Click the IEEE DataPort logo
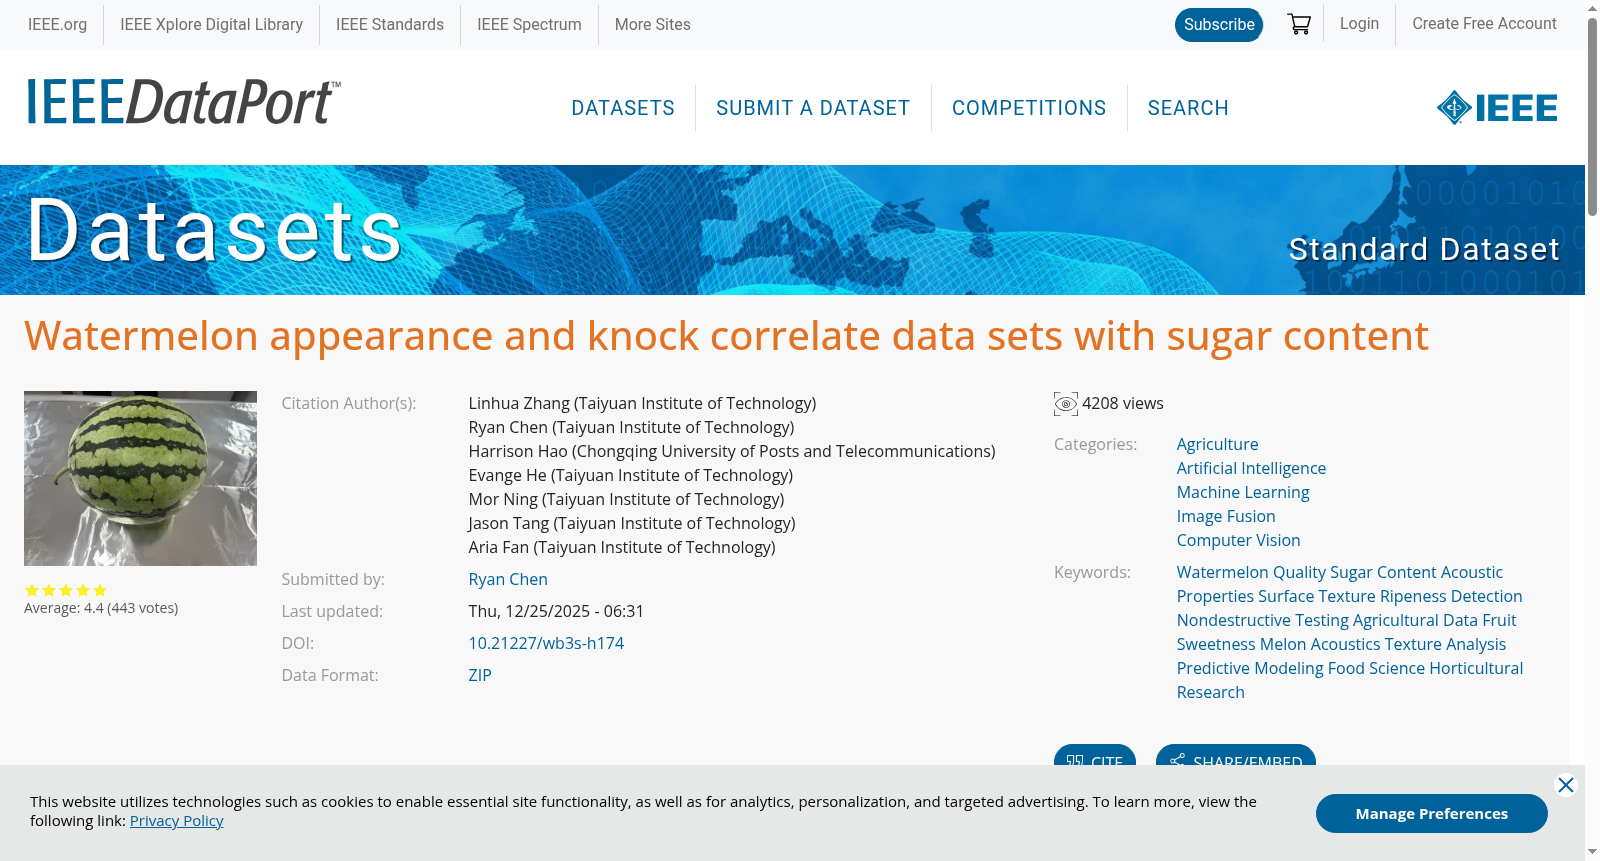The height and width of the screenshot is (861, 1600). point(184,103)
